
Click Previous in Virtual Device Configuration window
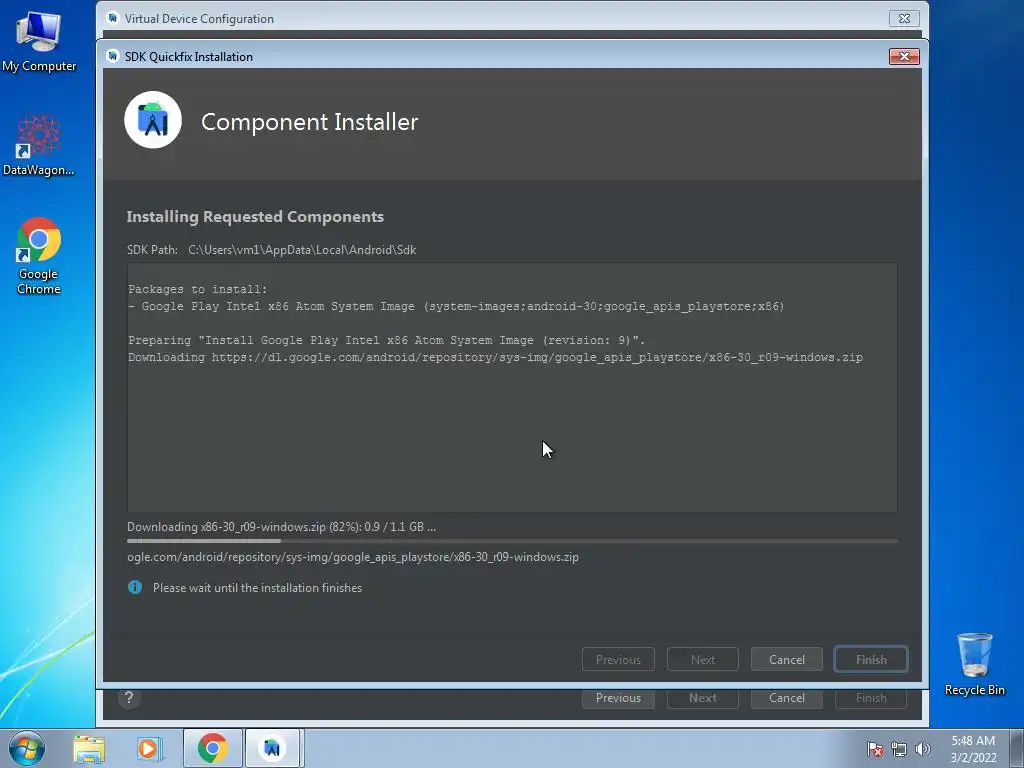(x=618, y=697)
